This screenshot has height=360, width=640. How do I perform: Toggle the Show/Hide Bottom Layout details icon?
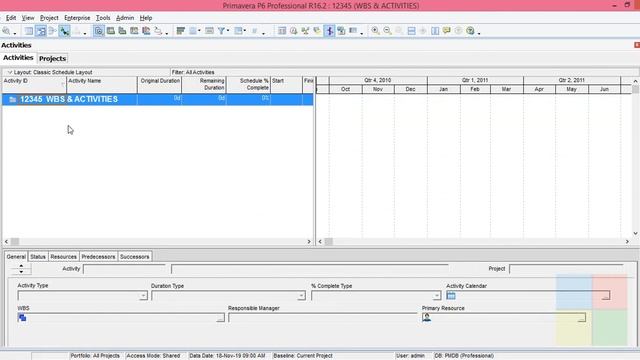tap(99, 31)
